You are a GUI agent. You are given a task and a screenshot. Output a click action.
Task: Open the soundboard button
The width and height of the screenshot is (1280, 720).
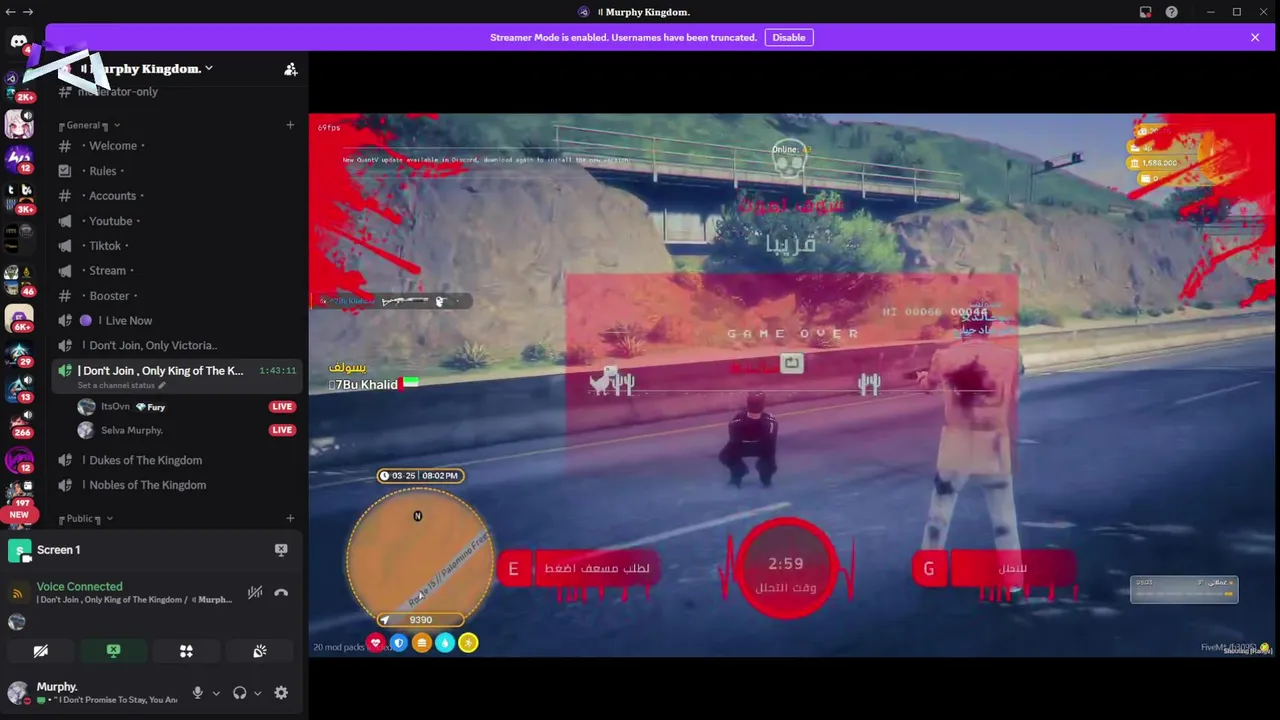260,651
